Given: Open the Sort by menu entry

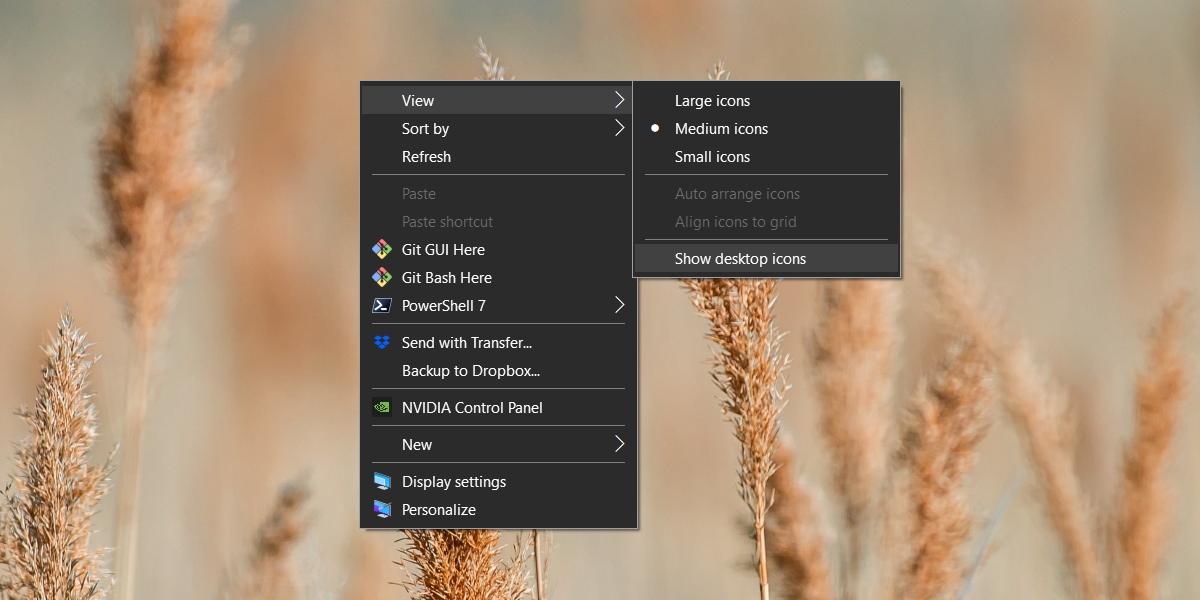Looking at the screenshot, I should 497,129.
